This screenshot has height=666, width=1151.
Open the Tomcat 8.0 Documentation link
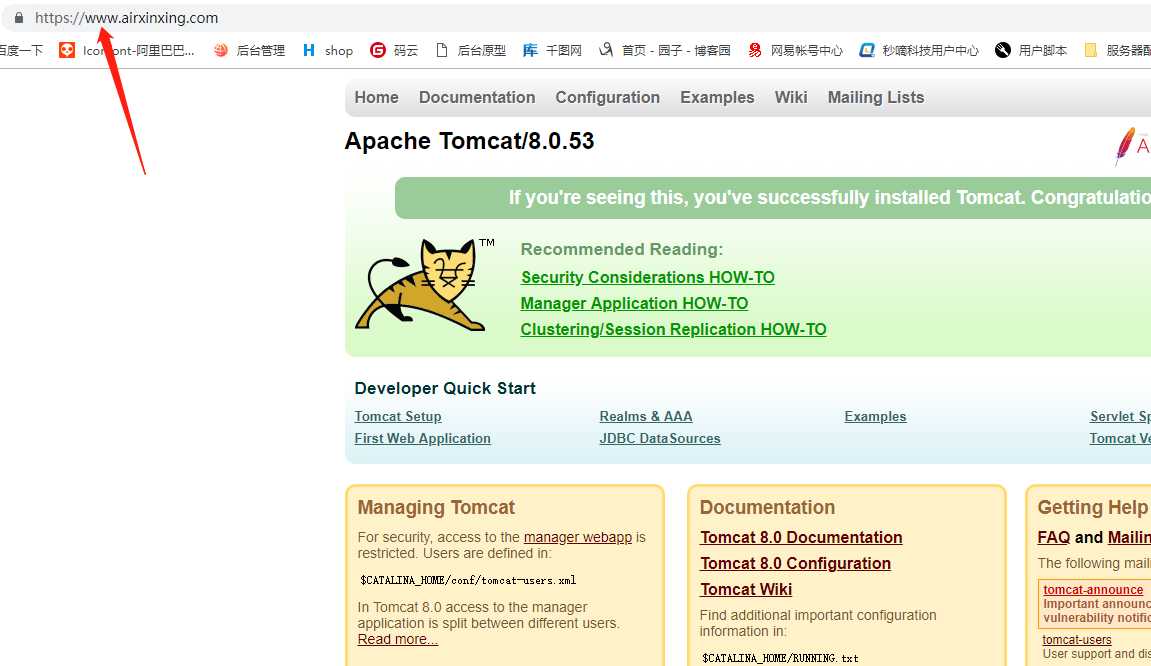[x=801, y=537]
